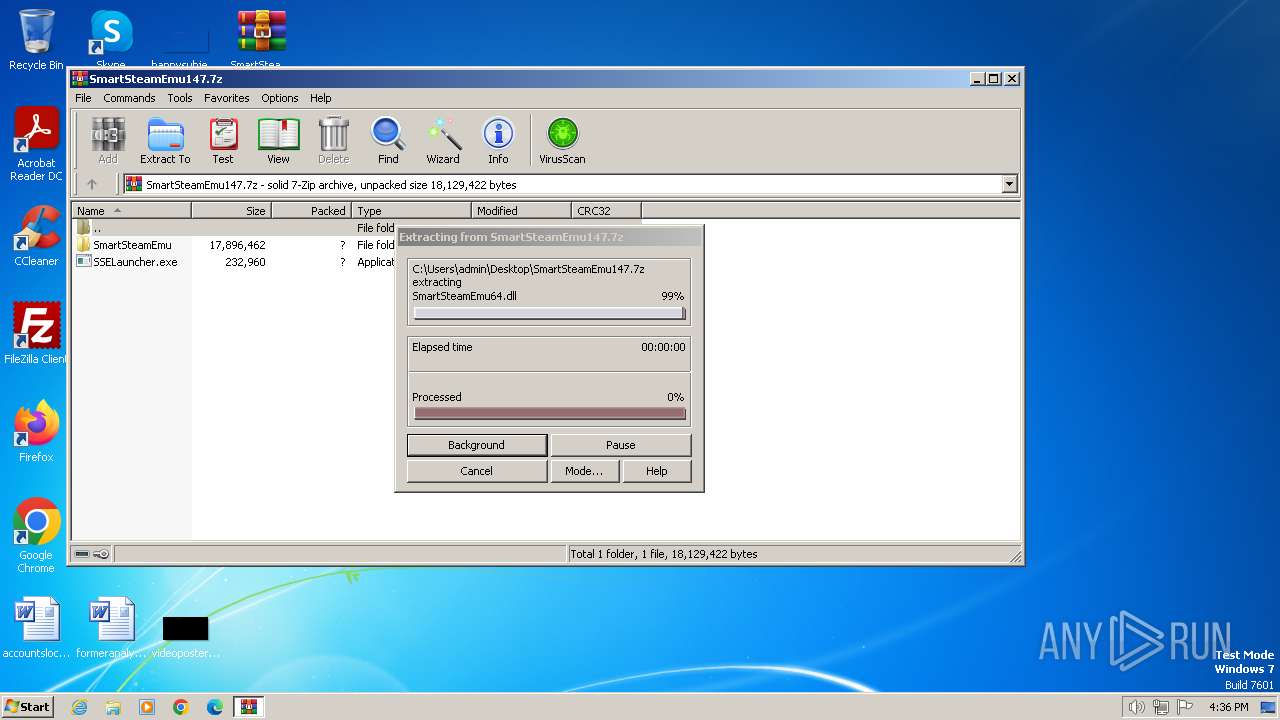Click Media Player icon in taskbar
This screenshot has height=720, width=1280.
click(x=147, y=707)
